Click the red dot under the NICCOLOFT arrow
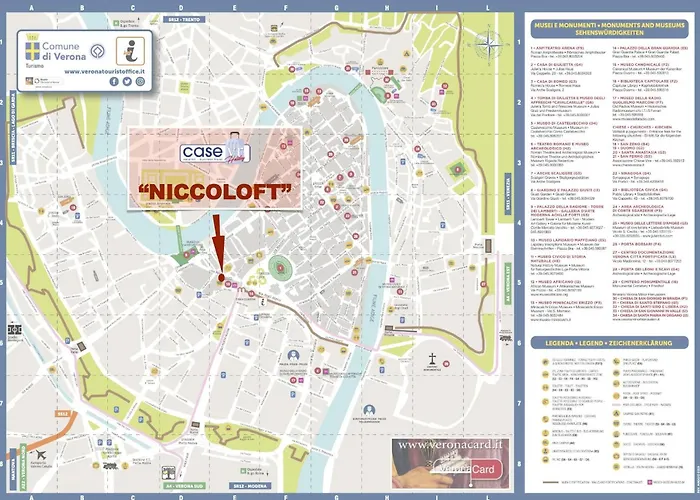Screen dimensions: 700x500 pyautogui.click(x=221, y=278)
